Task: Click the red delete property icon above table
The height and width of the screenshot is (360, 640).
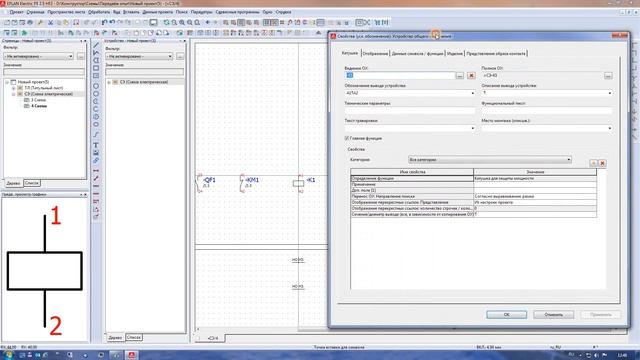Action: tap(602, 163)
